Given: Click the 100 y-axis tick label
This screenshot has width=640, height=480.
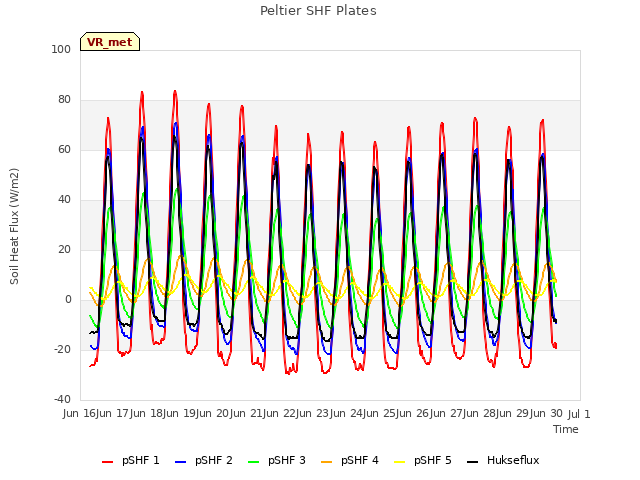Looking at the screenshot, I should click(x=61, y=49).
